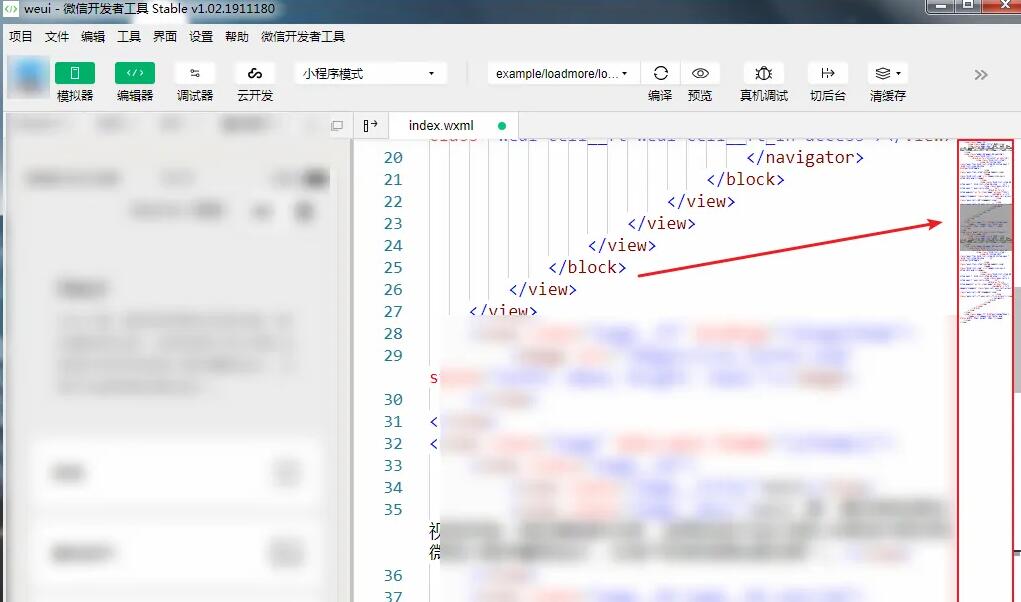1021x602 pixels.
Task: Click the </view> tag on line 22
Action: point(701,202)
